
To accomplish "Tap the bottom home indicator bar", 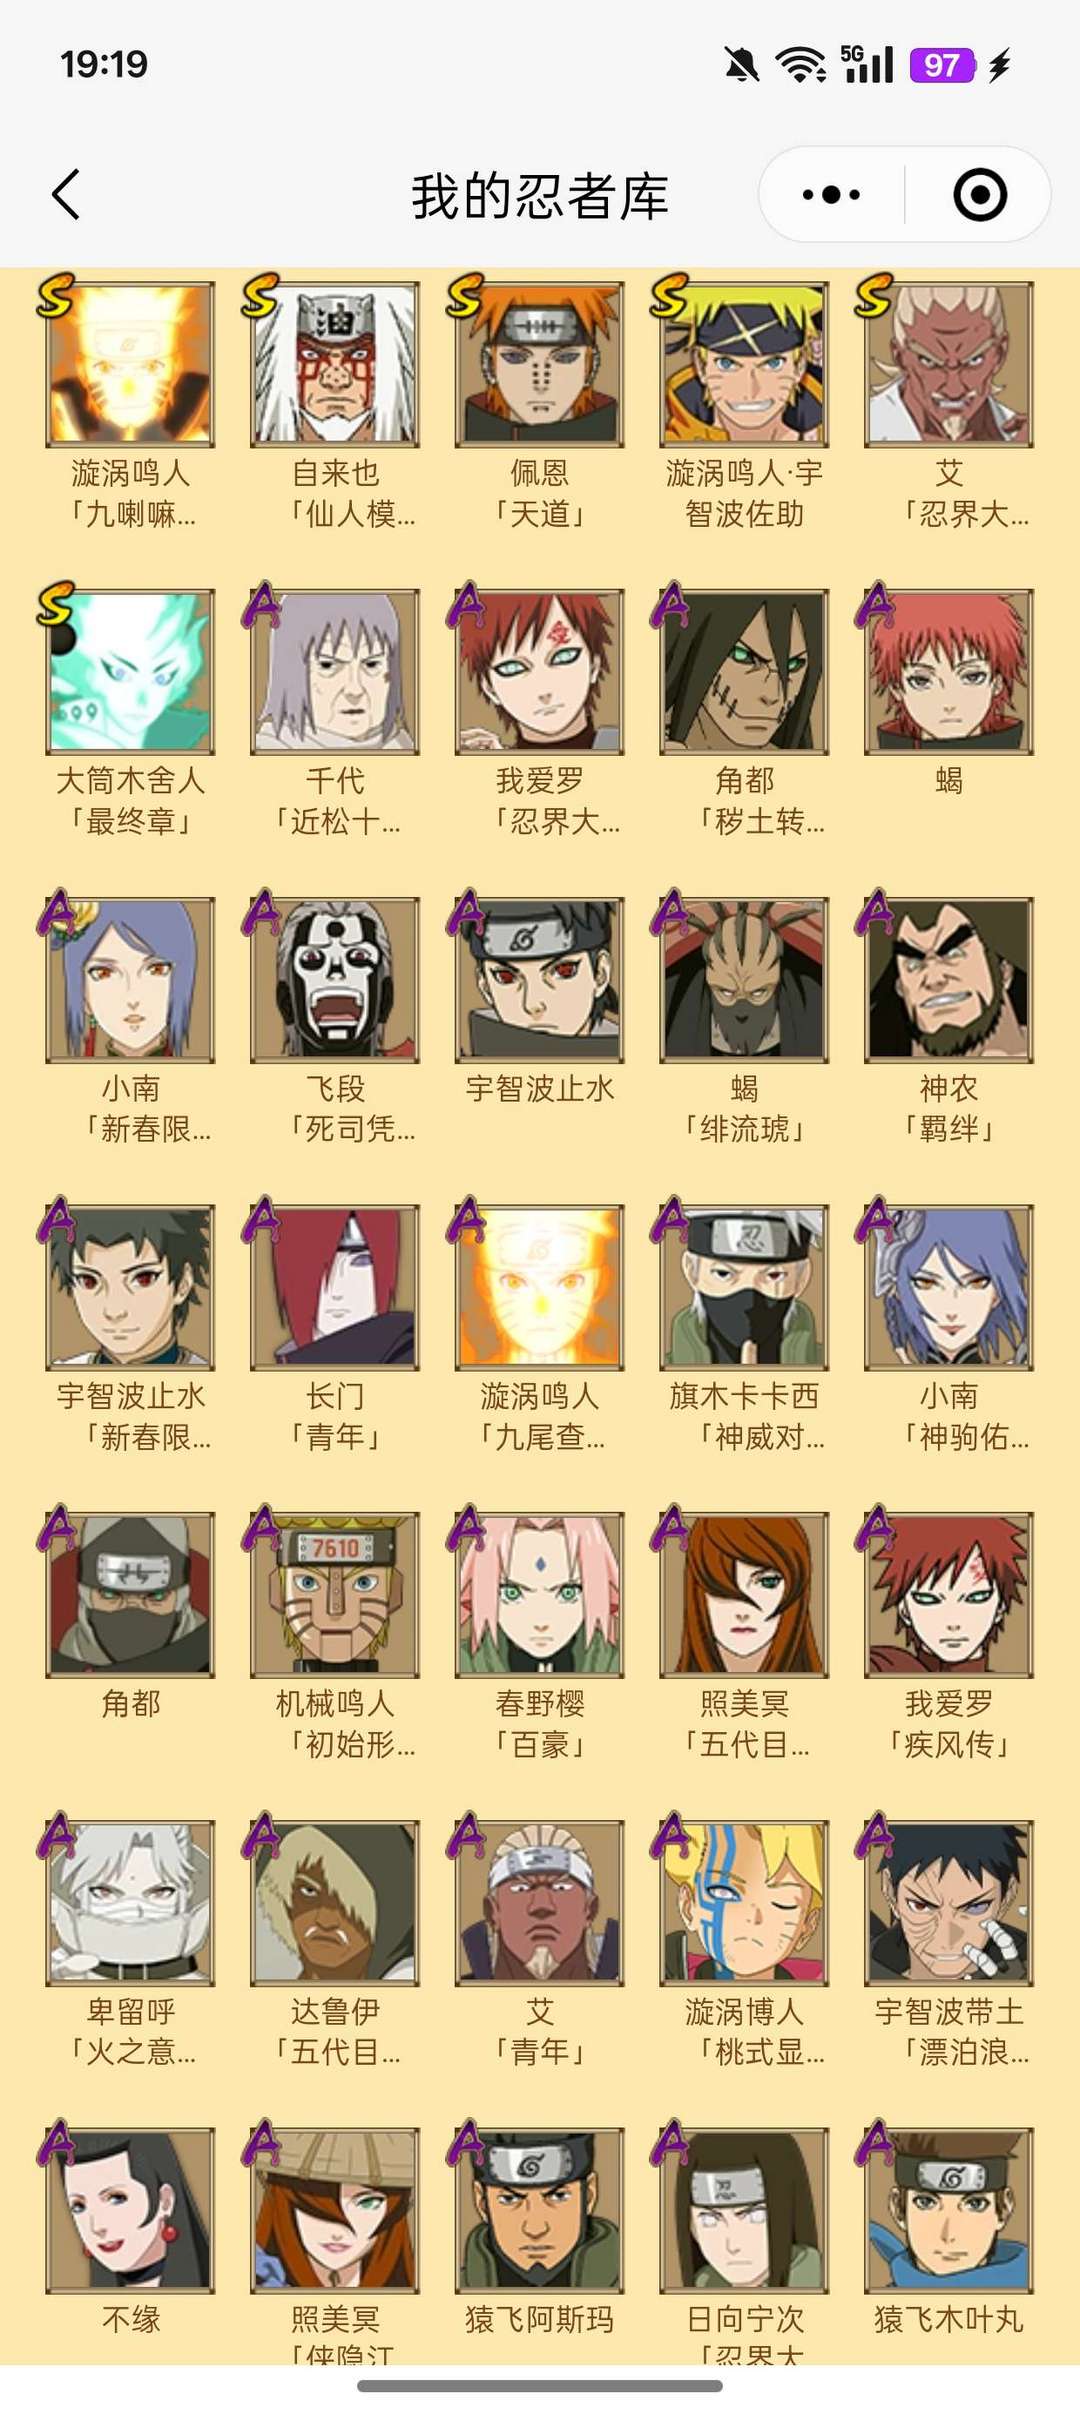I will [x=540, y=2386].
